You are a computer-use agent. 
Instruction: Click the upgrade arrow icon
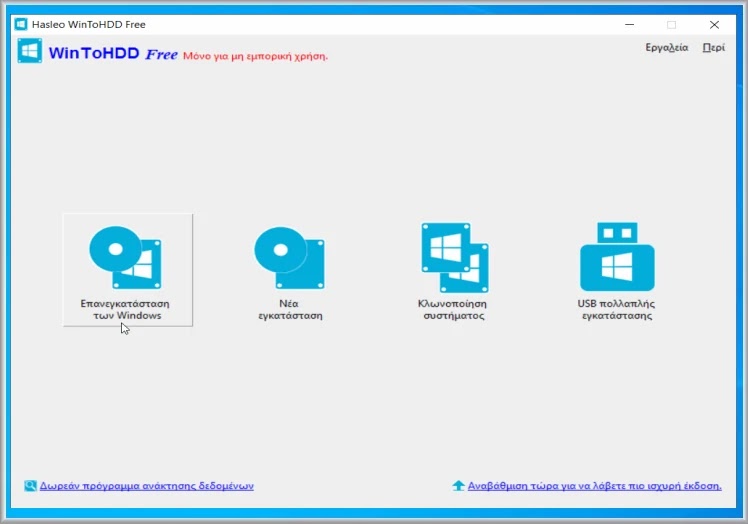[x=458, y=486]
